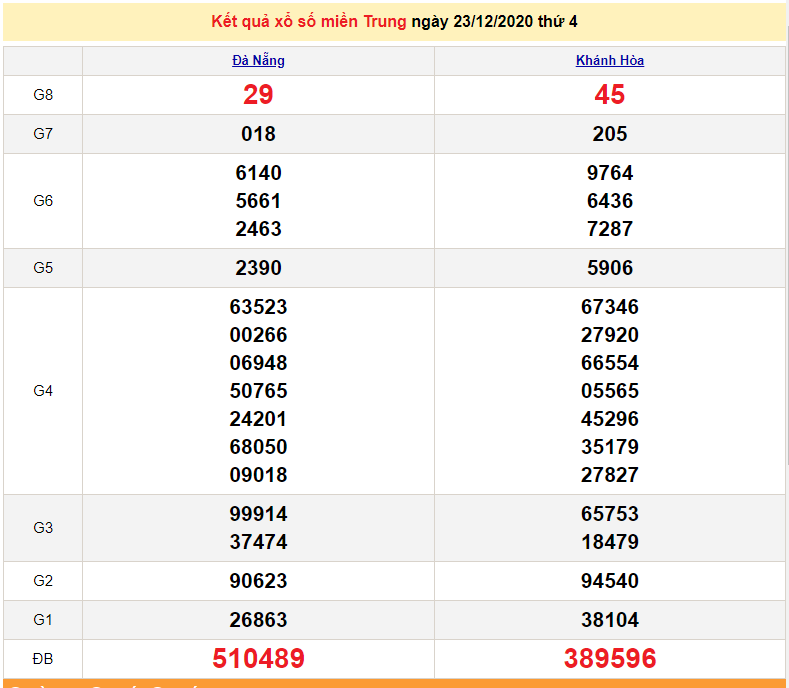
Task: Select the G8 row label
Action: (x=43, y=95)
